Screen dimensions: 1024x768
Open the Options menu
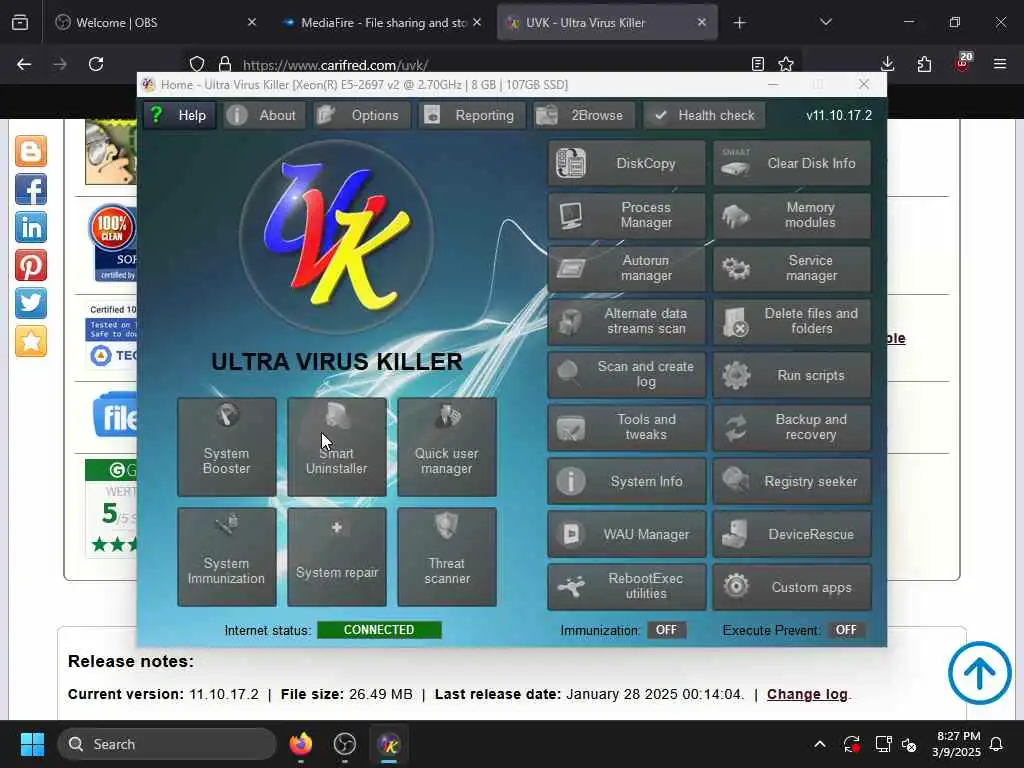click(361, 116)
